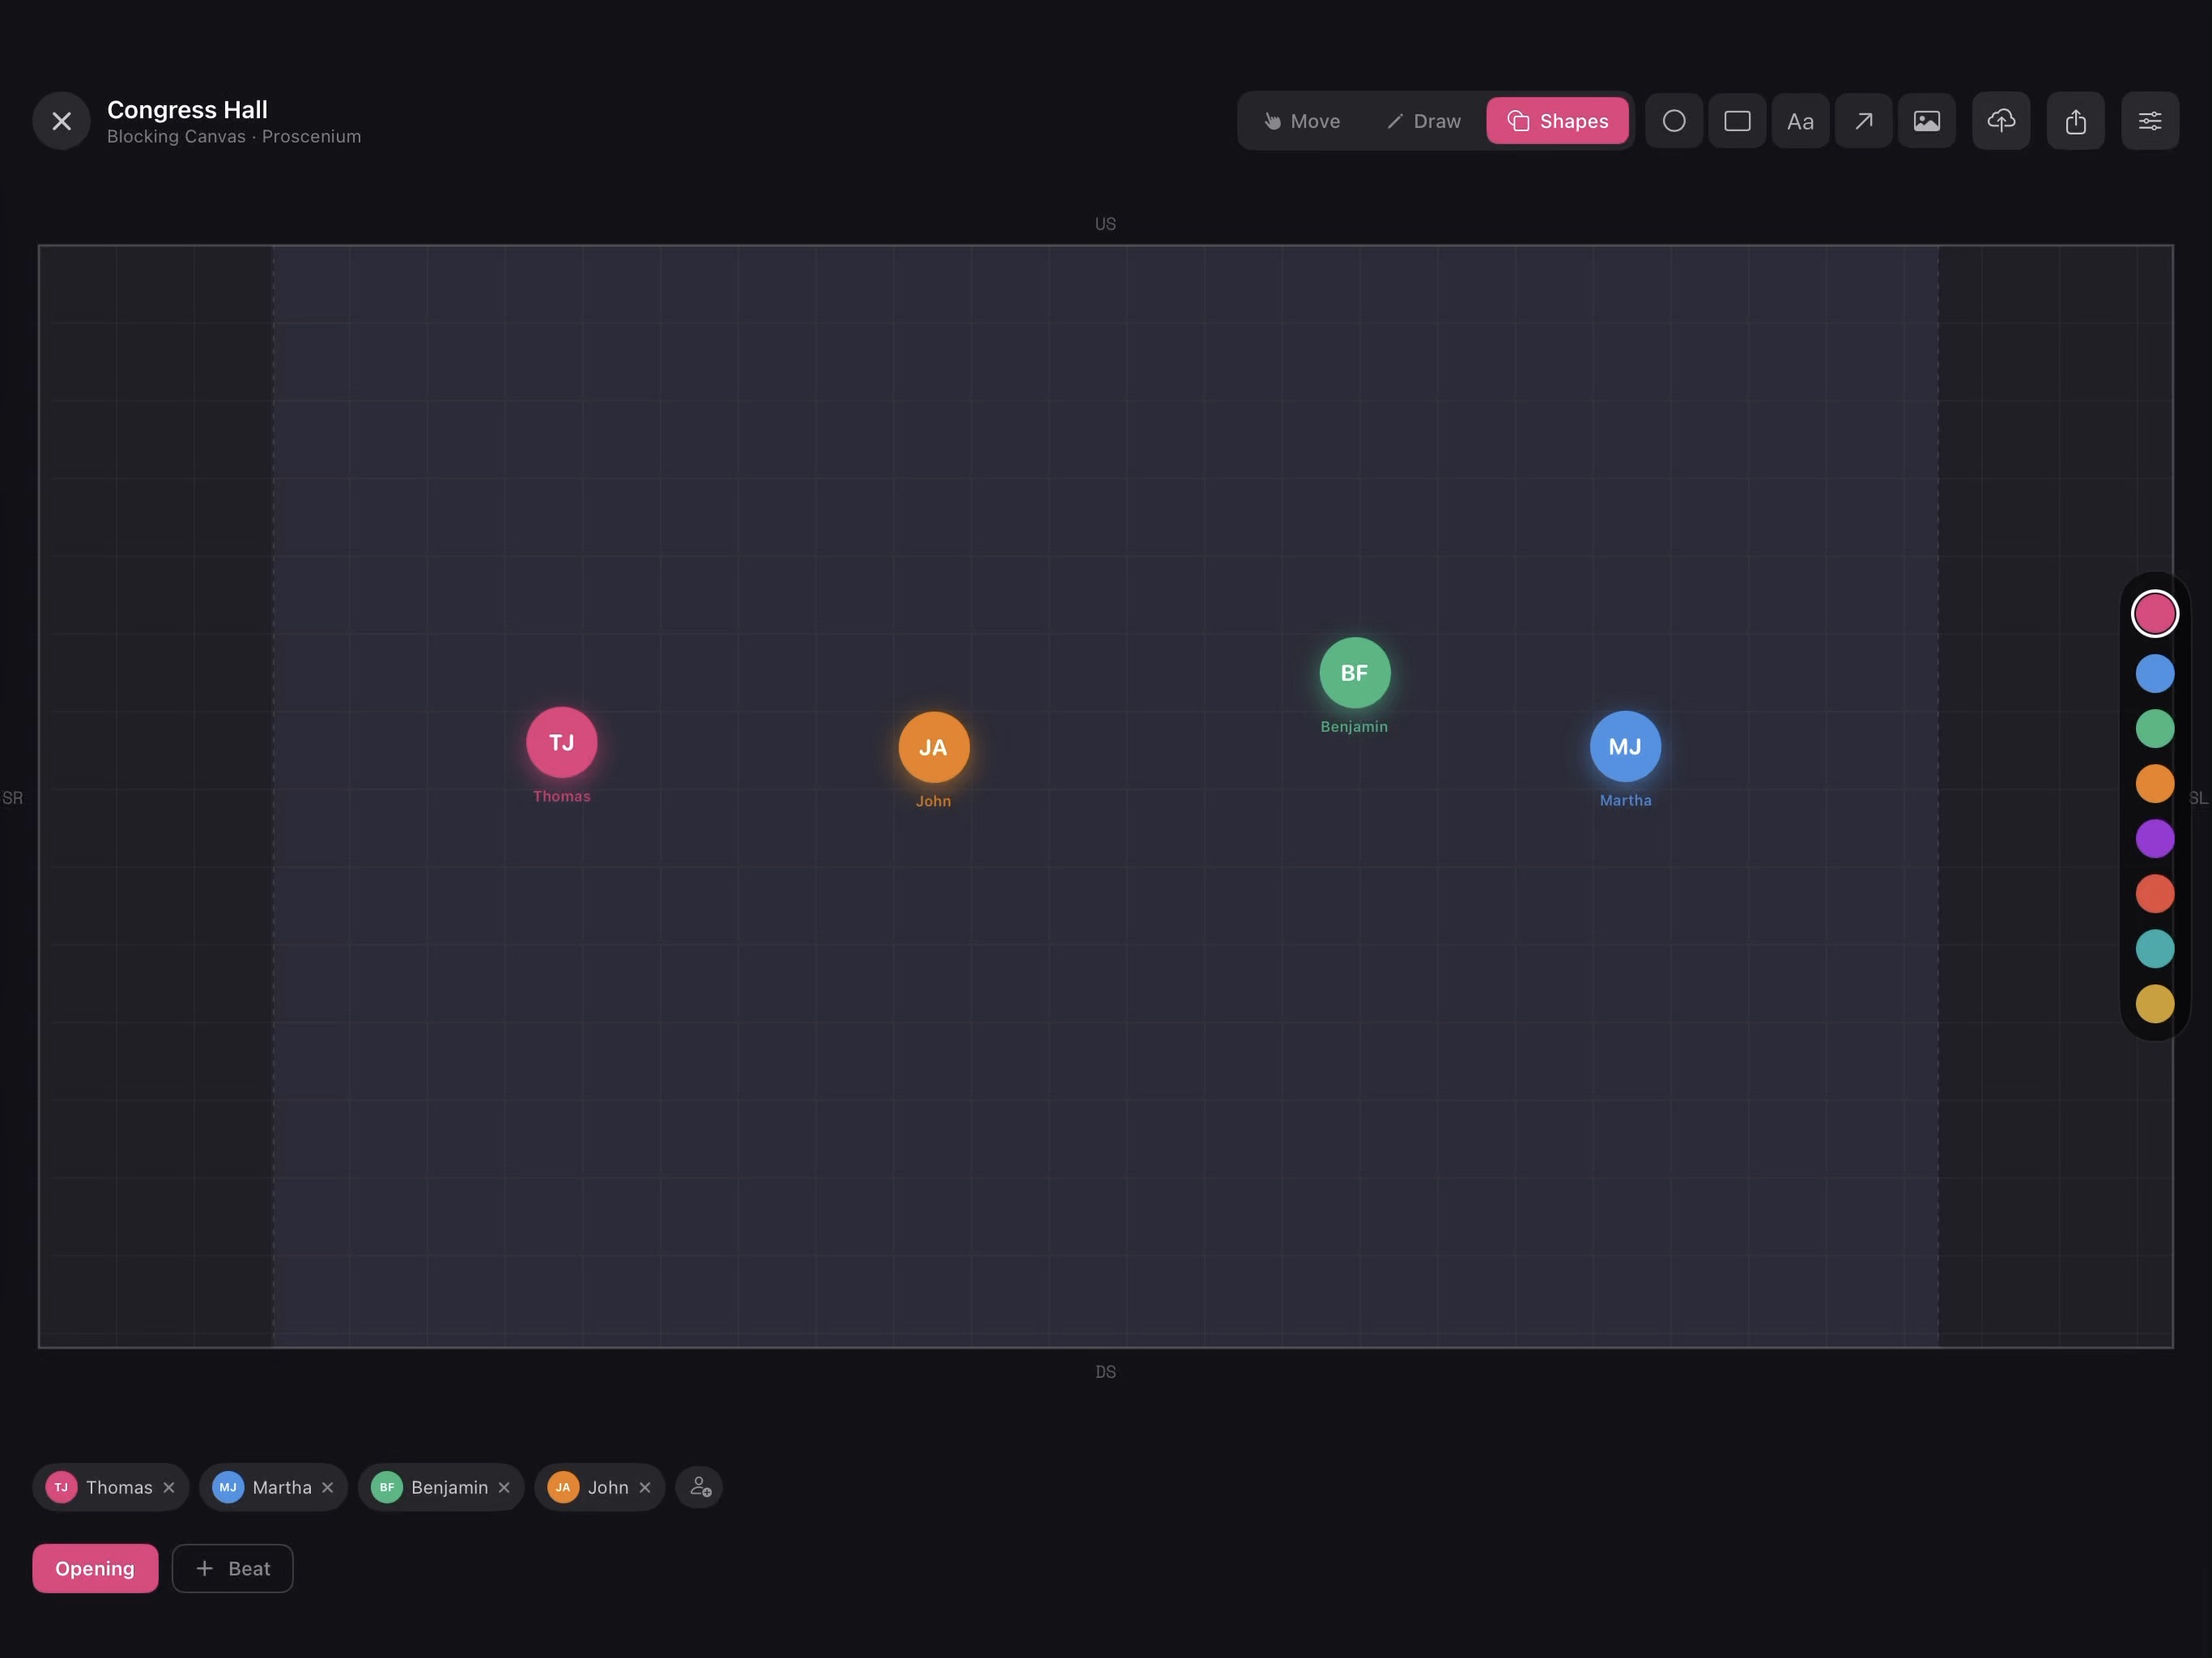The width and height of the screenshot is (2212, 1658).
Task: Click the Congress Hall title
Action: [187, 109]
